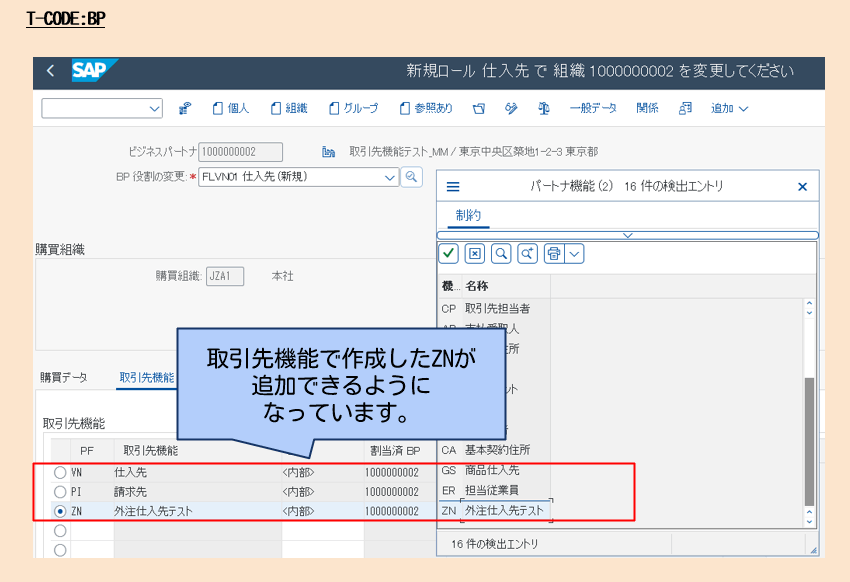Click the search list vertical scrollbar thumb
The width and height of the screenshot is (850, 582).
click(x=809, y=441)
